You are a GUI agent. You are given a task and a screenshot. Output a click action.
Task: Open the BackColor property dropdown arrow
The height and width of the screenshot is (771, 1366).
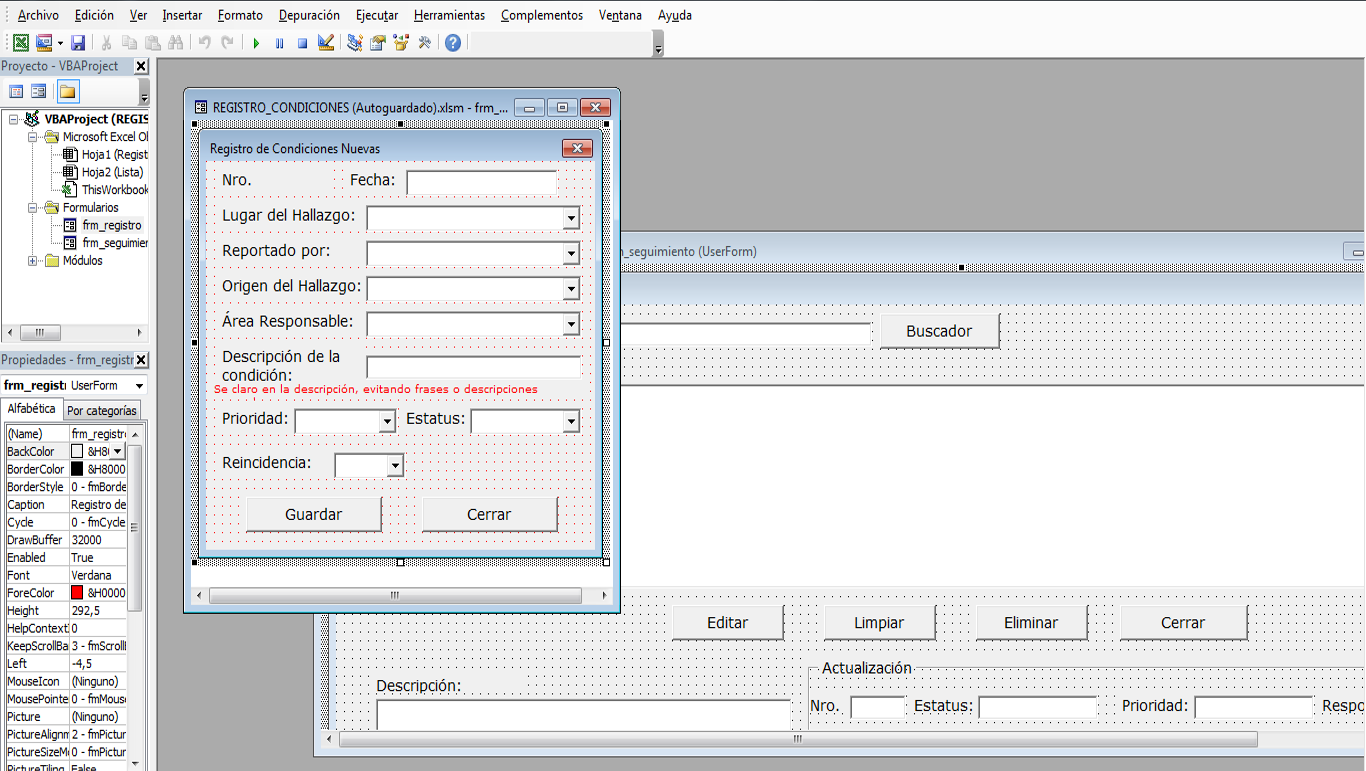point(118,452)
